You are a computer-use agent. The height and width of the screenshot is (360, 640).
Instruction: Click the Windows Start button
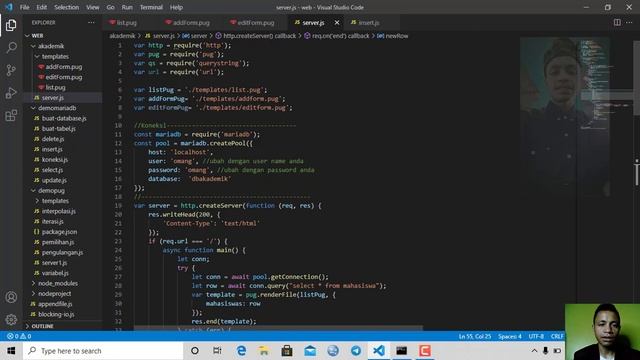[x=11, y=351]
